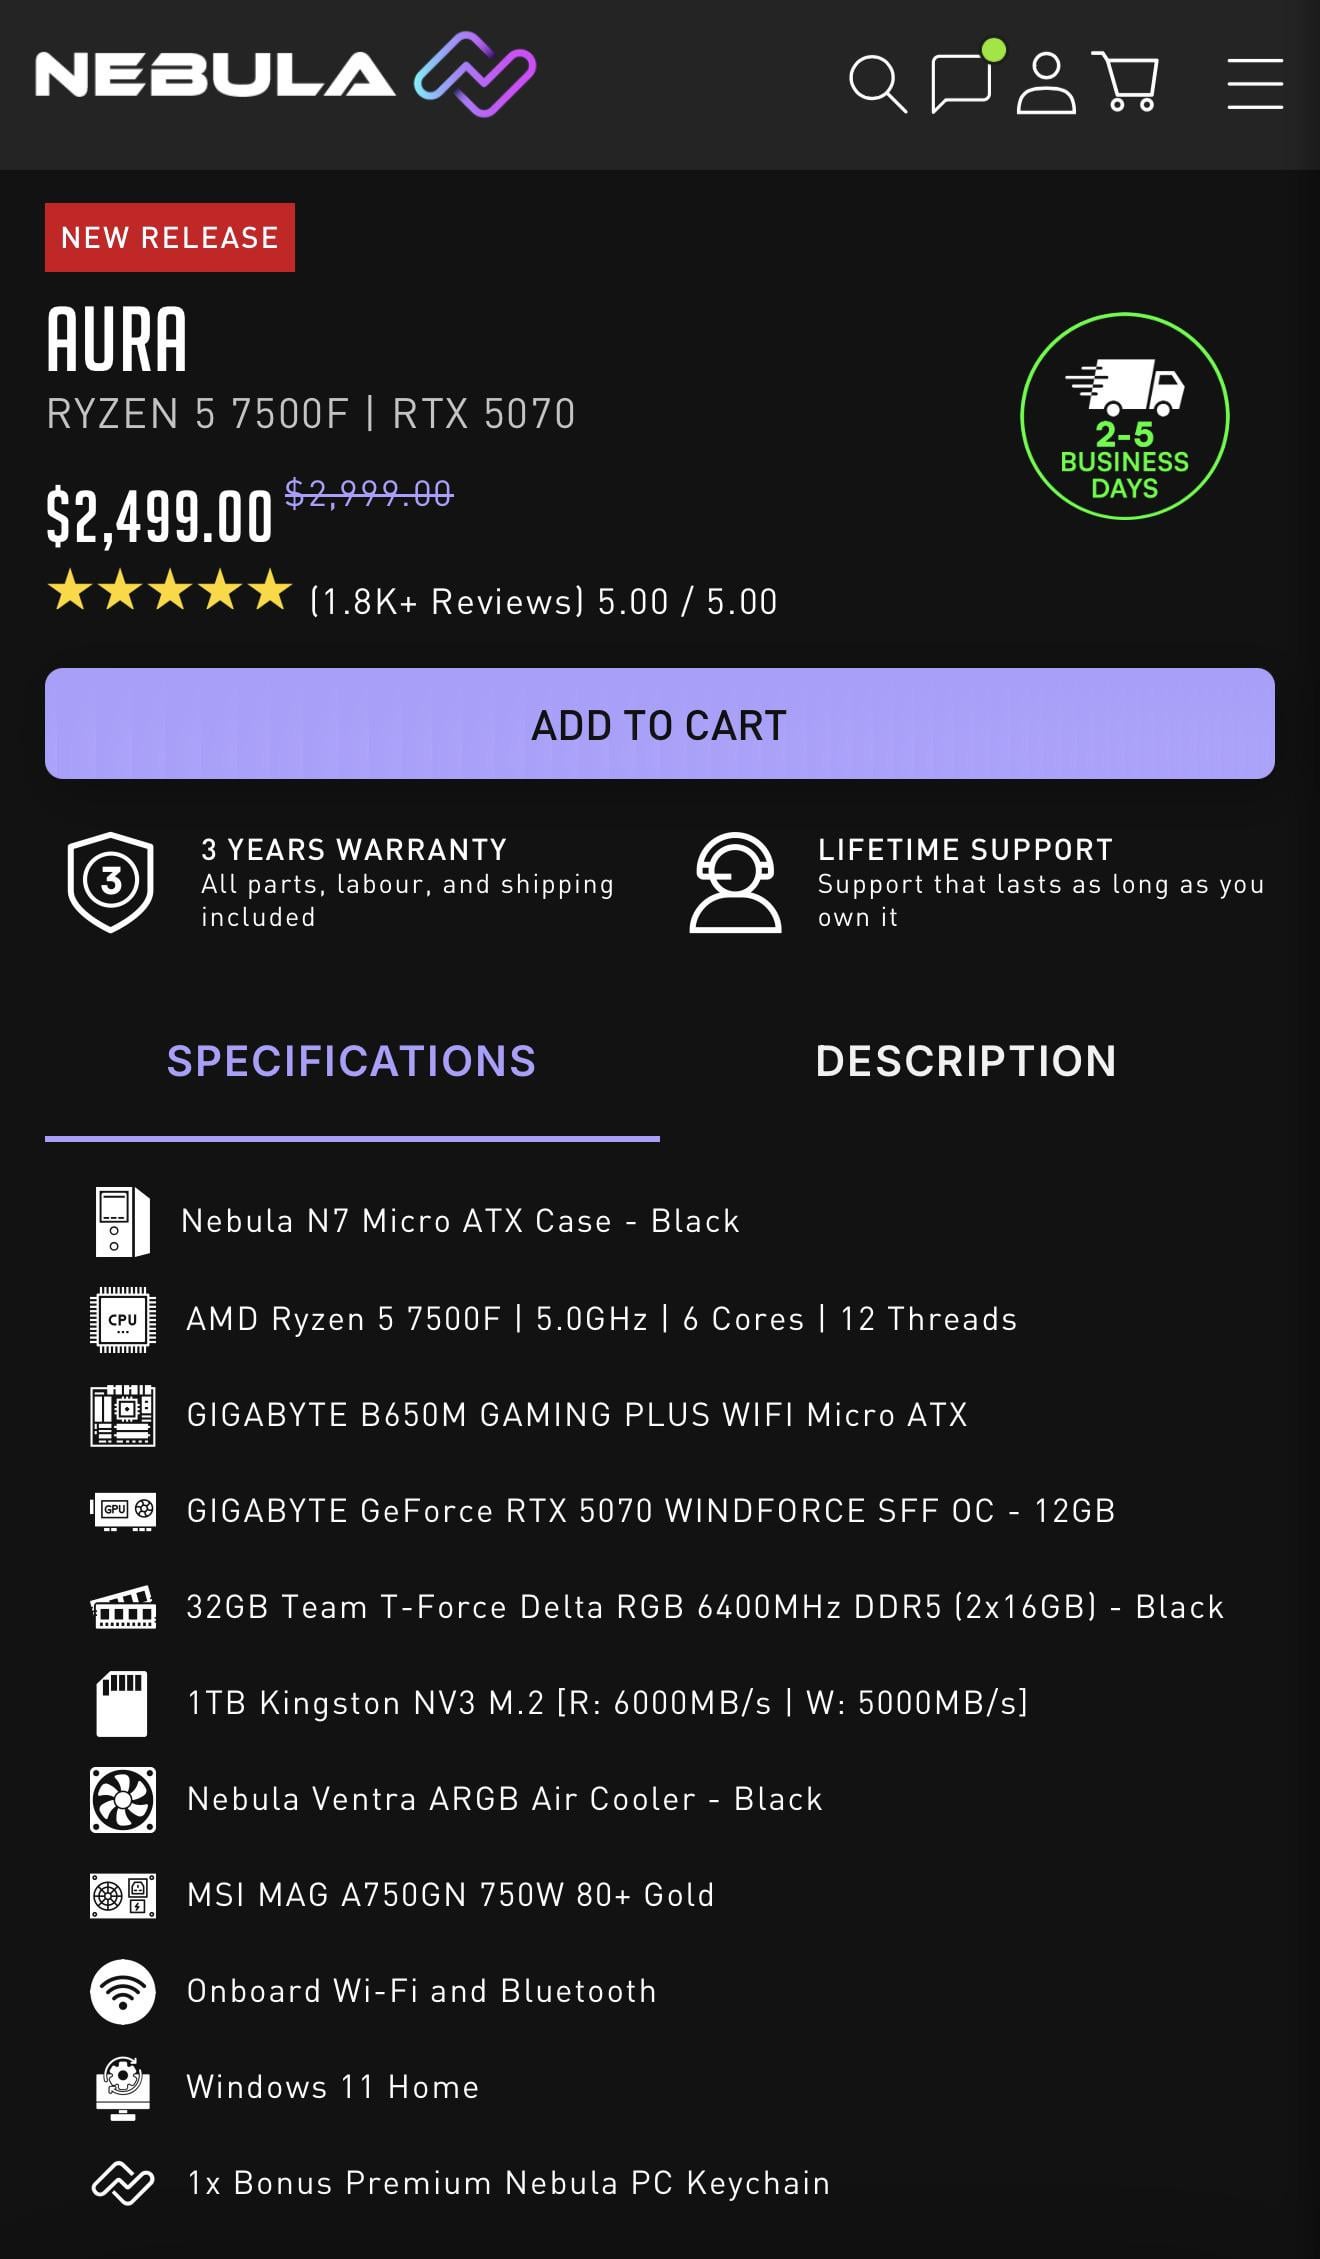This screenshot has height=2259, width=1320.
Task: Switch to the Specifications tab
Action: pyautogui.click(x=351, y=1062)
